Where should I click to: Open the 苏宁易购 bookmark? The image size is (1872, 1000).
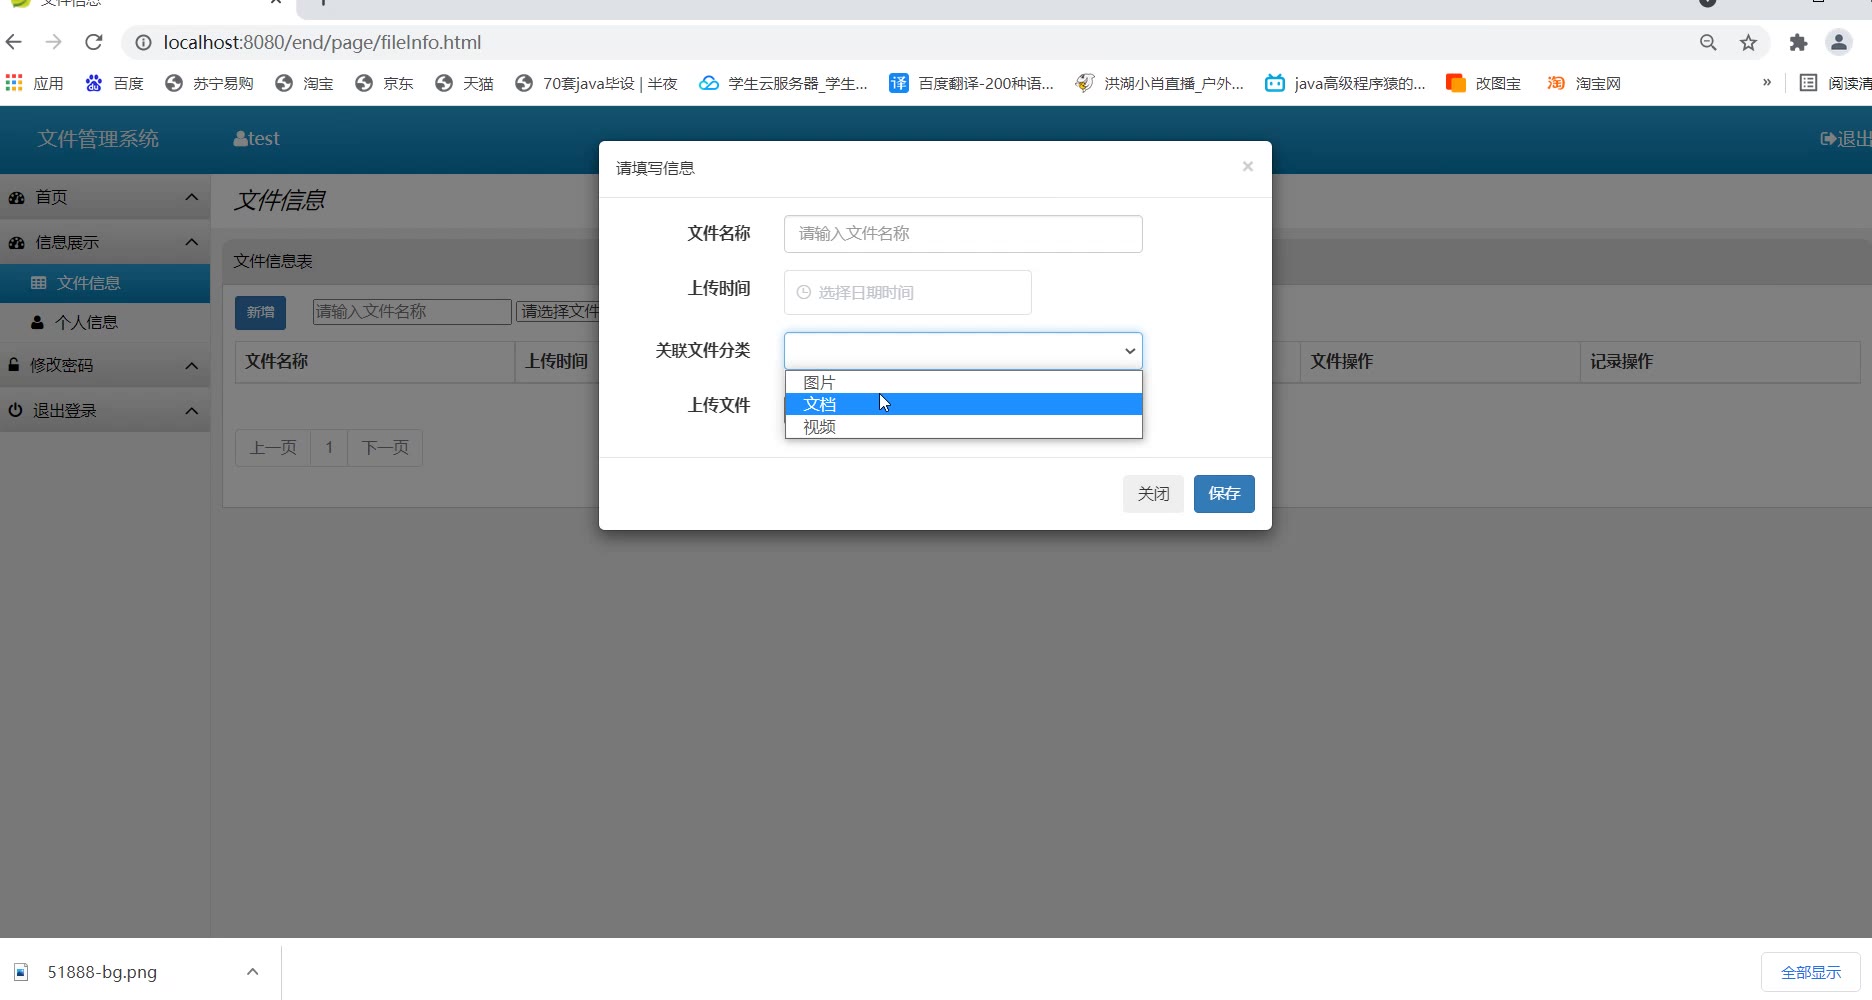209,83
